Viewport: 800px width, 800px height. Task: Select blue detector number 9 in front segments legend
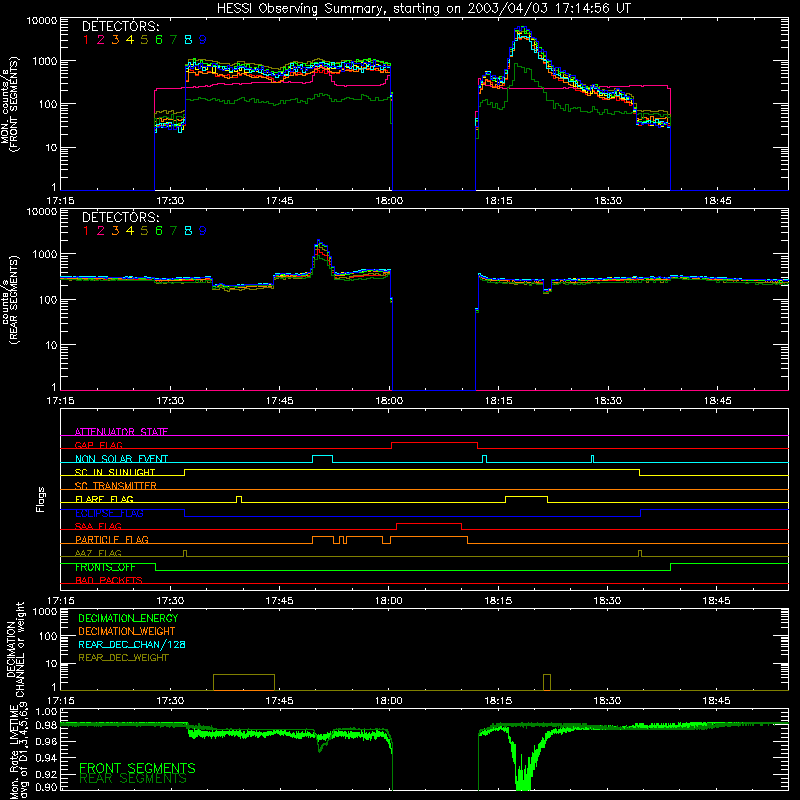203,40
